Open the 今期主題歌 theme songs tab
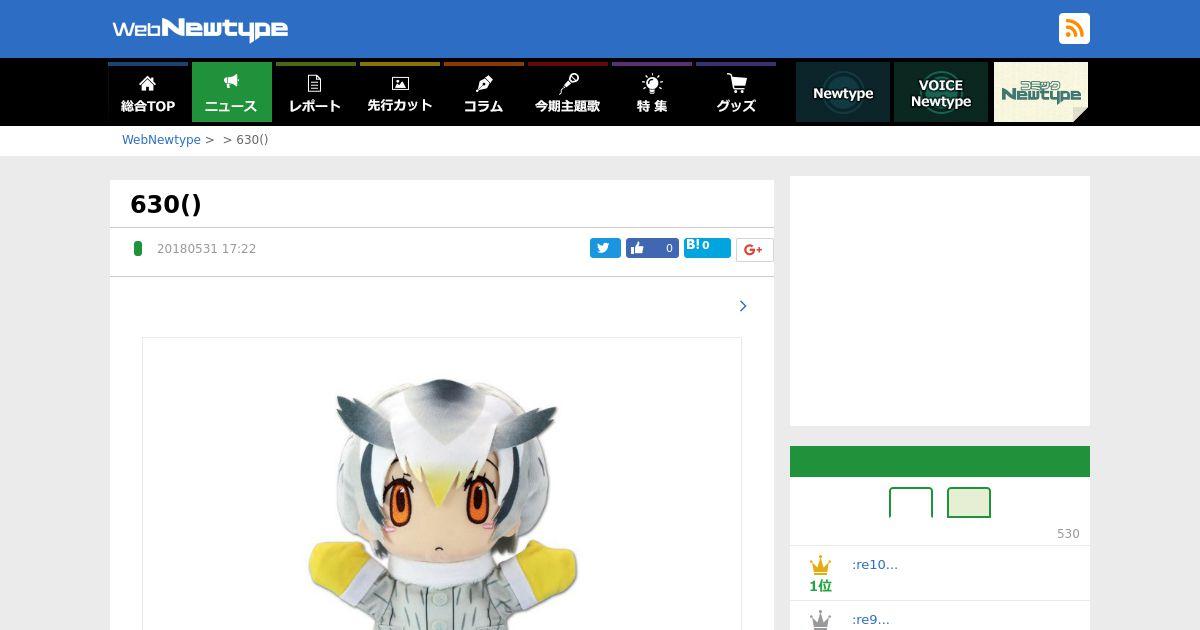The width and height of the screenshot is (1200, 630). [568, 92]
